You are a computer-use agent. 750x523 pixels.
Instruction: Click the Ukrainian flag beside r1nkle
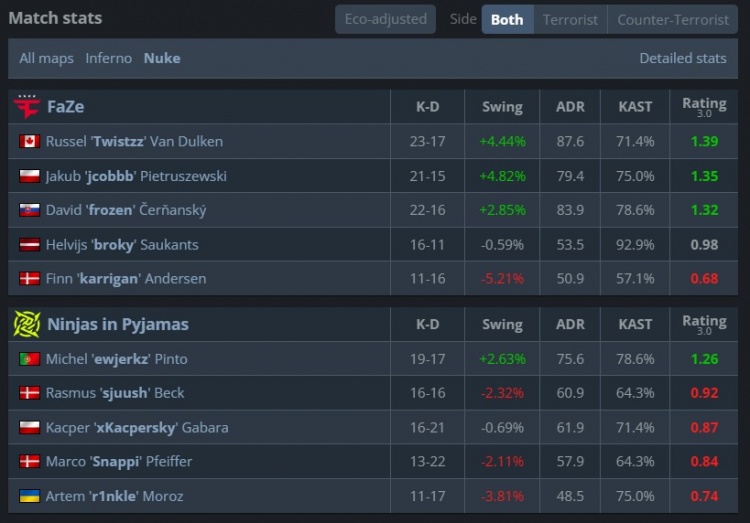29,496
